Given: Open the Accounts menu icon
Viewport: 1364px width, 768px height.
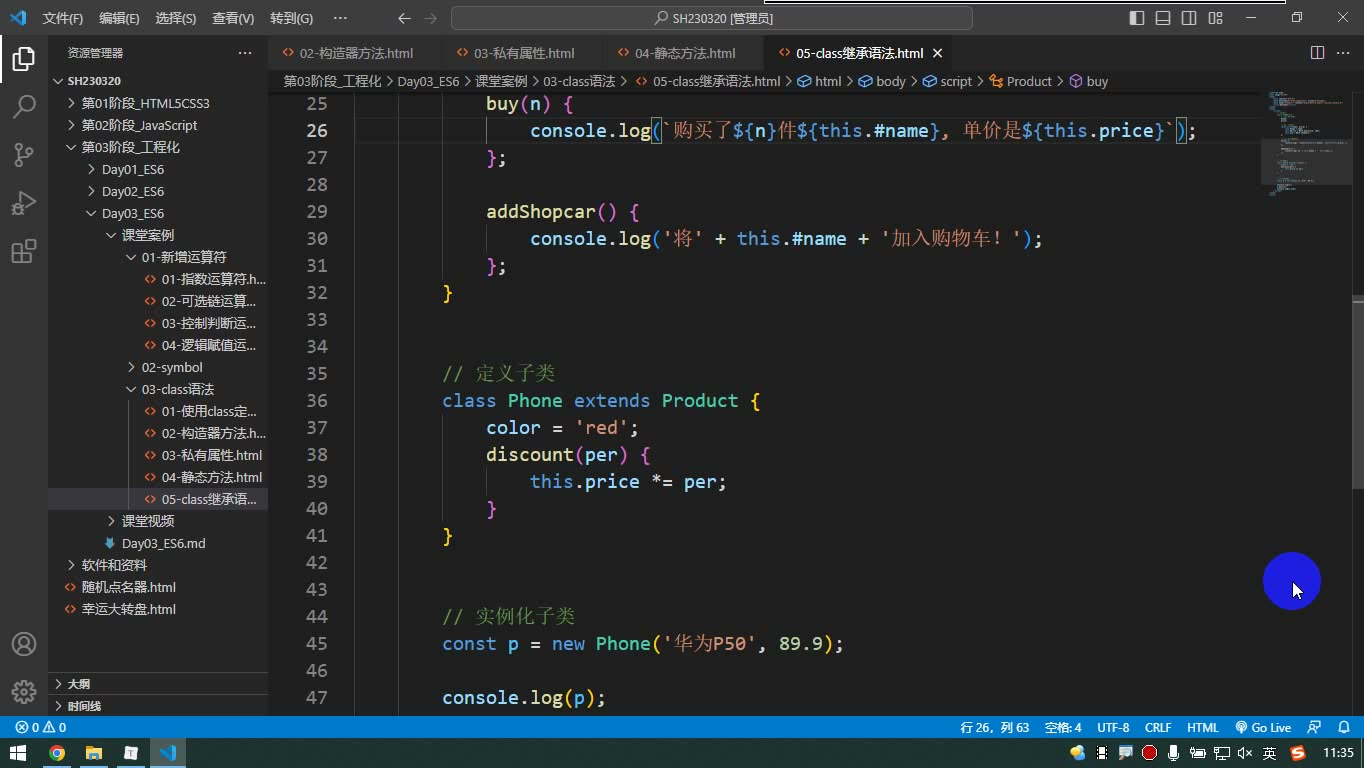Looking at the screenshot, I should tap(24, 645).
